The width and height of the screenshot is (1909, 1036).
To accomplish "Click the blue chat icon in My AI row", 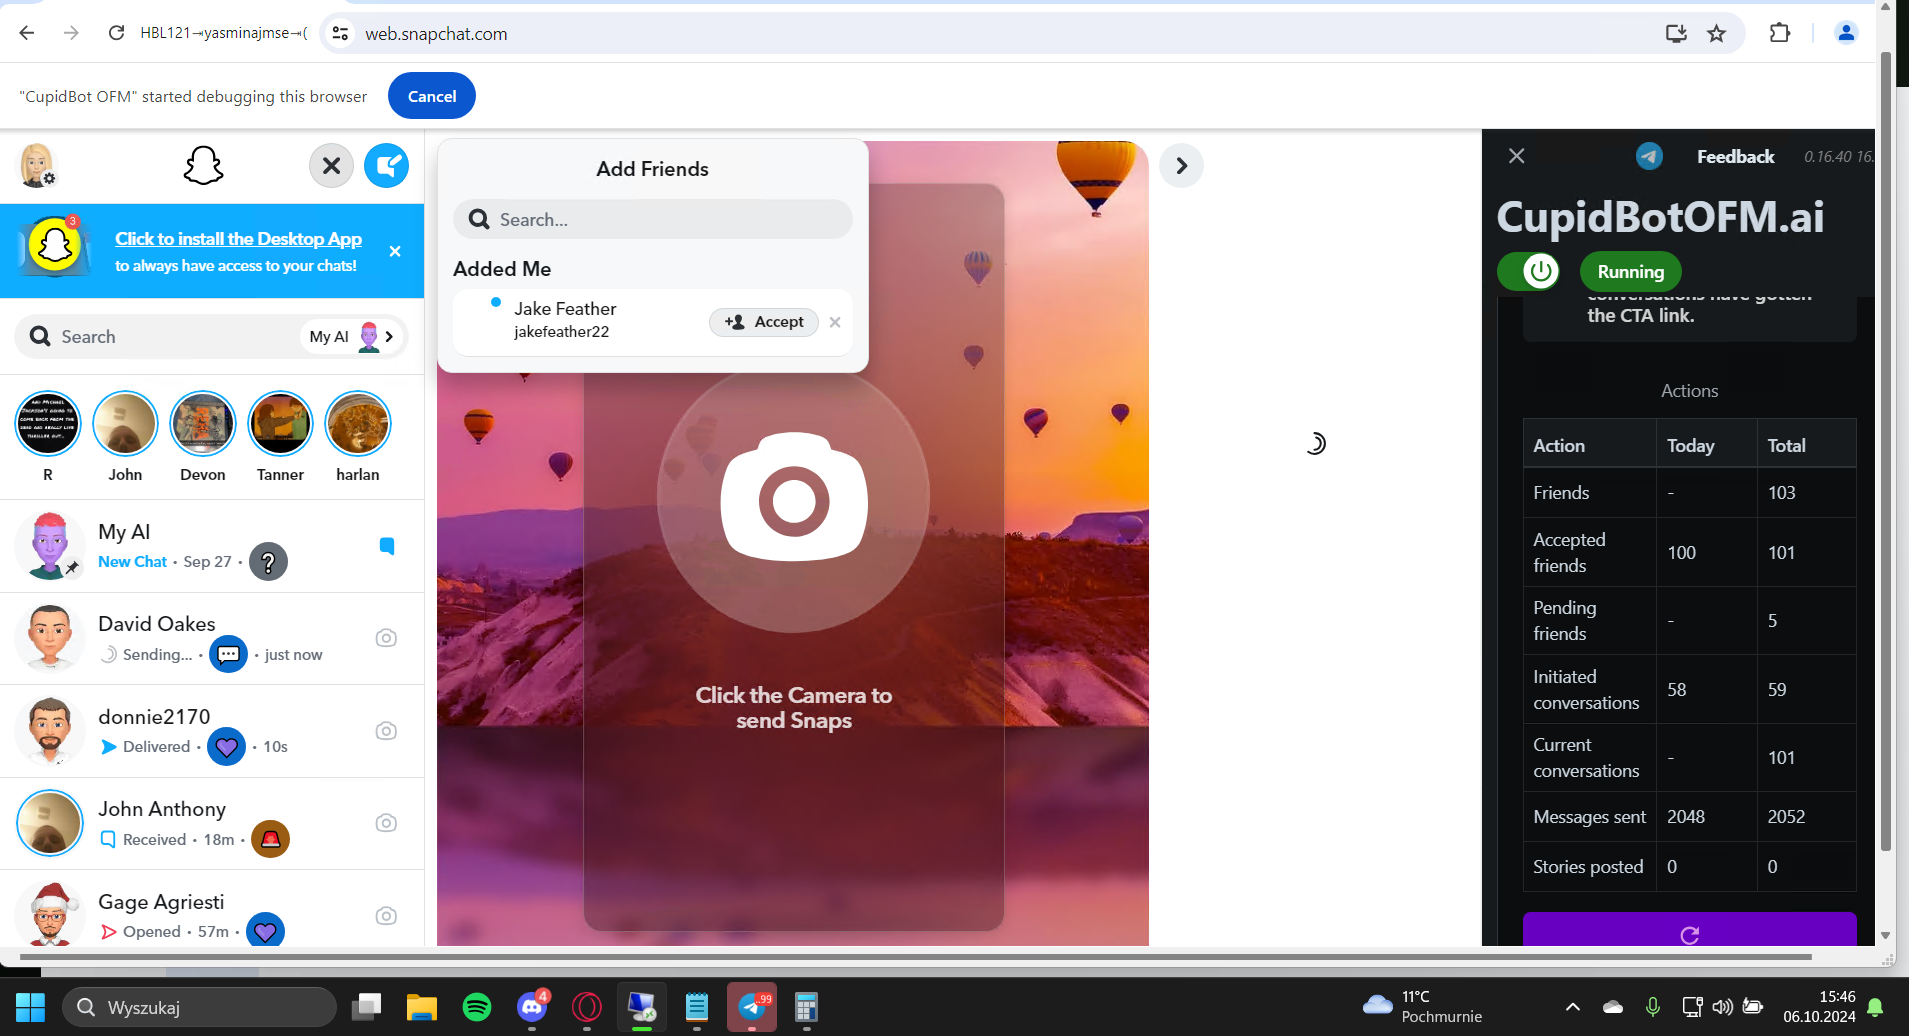I will coord(387,546).
